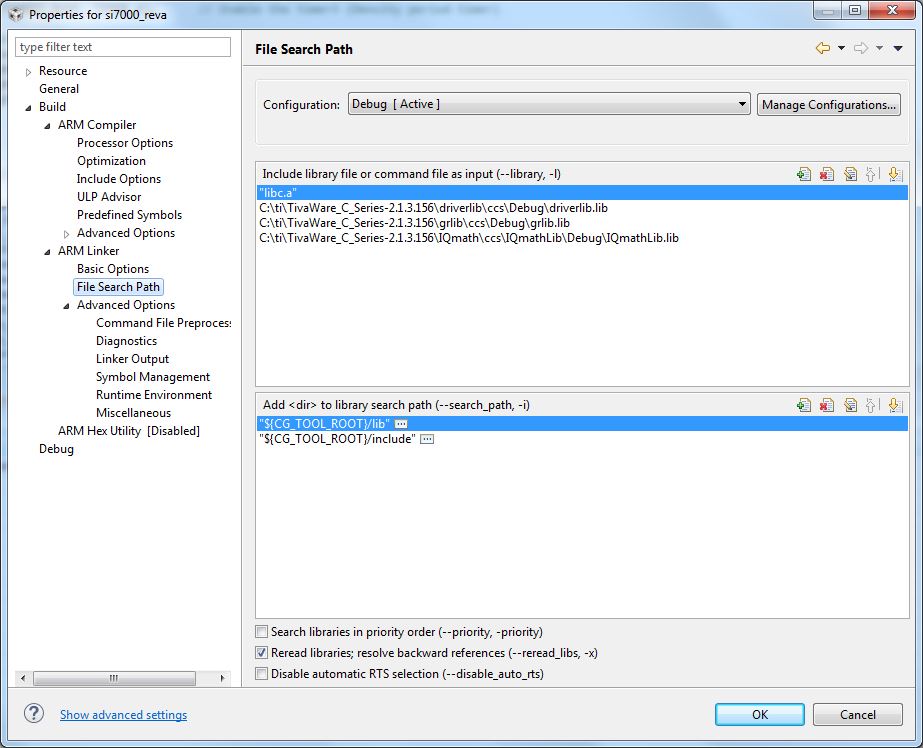The image size is (923, 748).
Task: Expand compiler Advanced Options node
Action: click(x=66, y=234)
